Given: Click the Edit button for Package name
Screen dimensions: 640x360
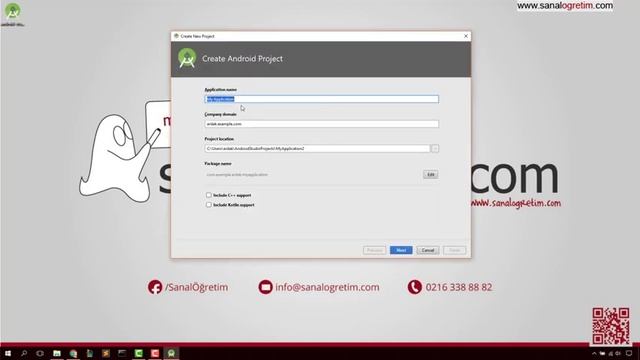Looking at the screenshot, I should pyautogui.click(x=431, y=175).
